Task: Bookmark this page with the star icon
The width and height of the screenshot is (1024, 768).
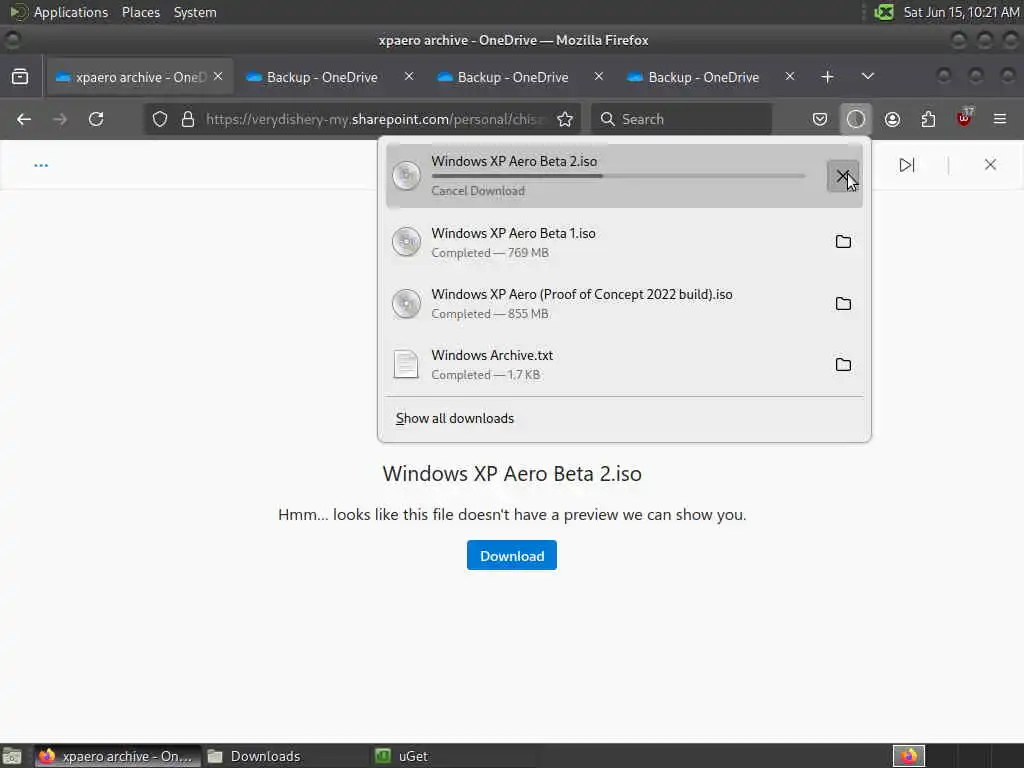Action: point(565,119)
